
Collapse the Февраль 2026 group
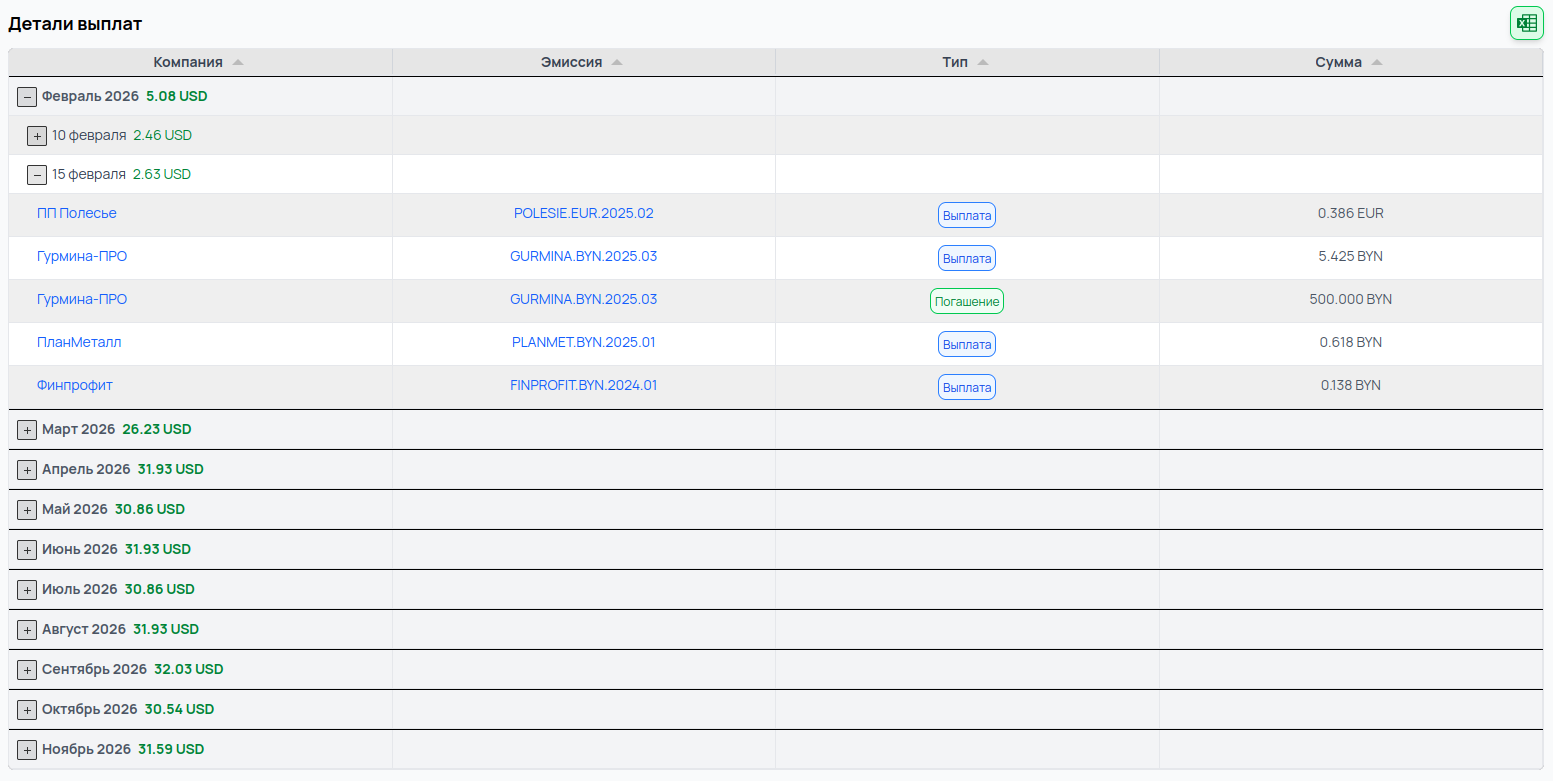(26, 96)
